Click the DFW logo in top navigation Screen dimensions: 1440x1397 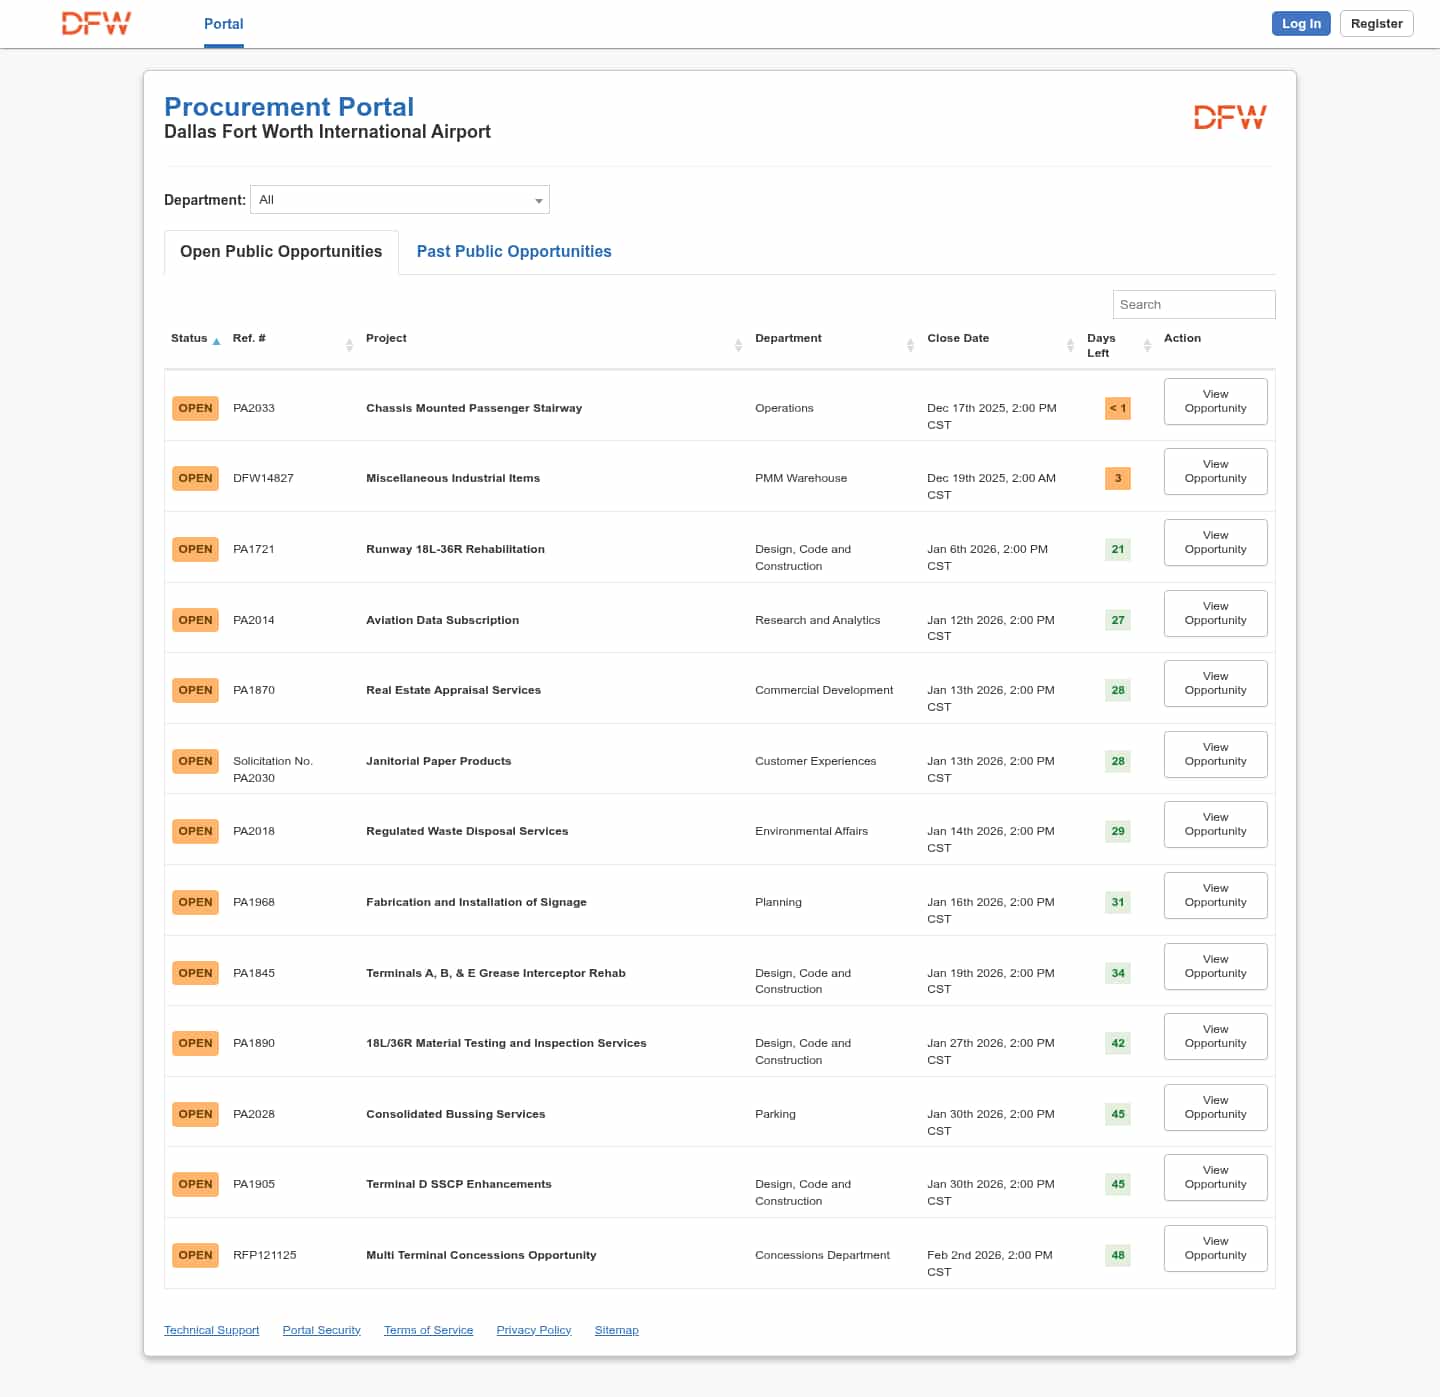pos(96,24)
